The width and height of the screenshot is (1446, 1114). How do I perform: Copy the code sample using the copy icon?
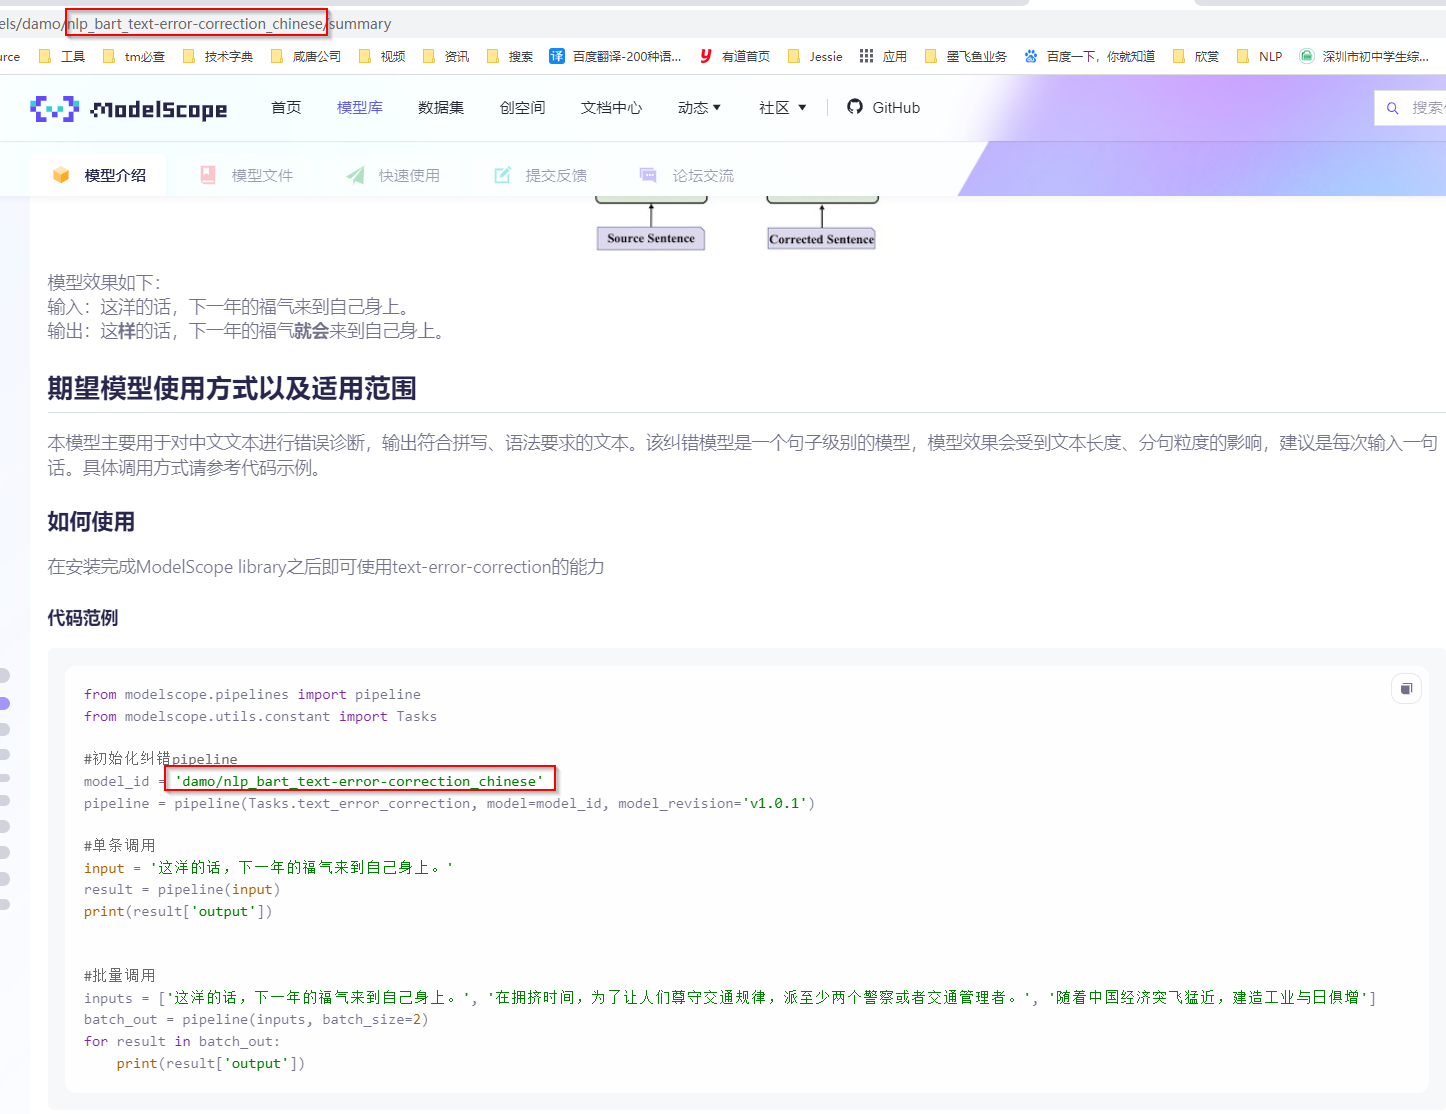(1406, 689)
